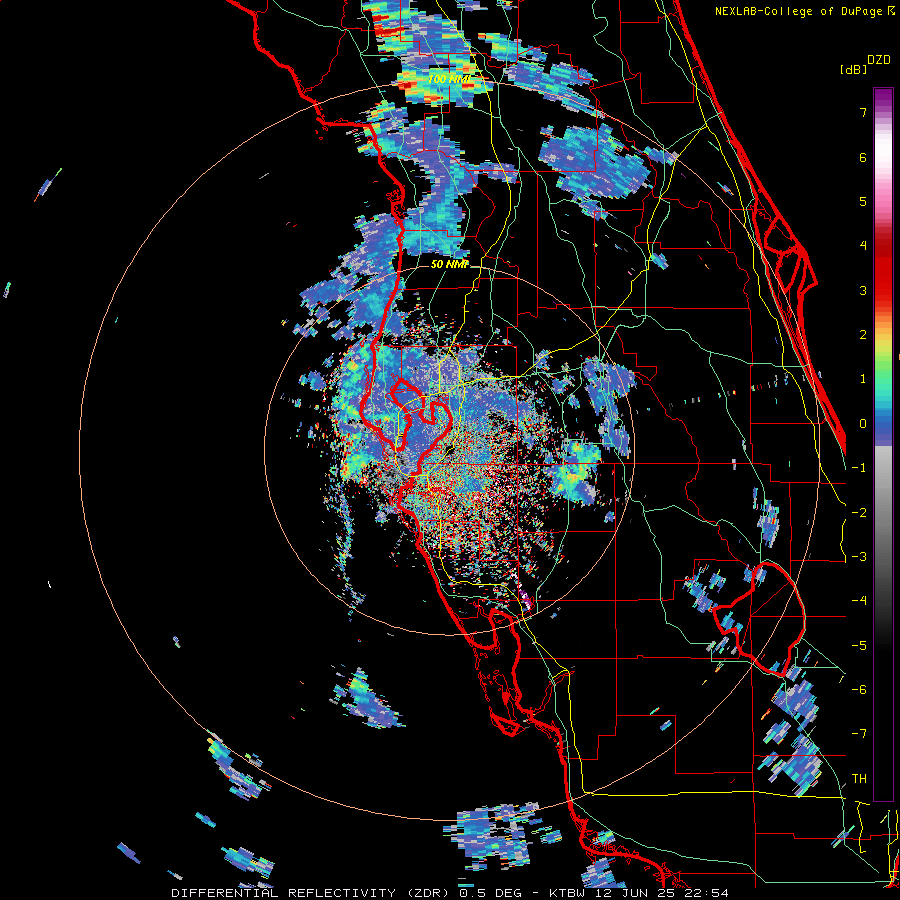The image size is (900, 900).
Task: Select the "-7" tick label on color scale
Action: tap(859, 734)
